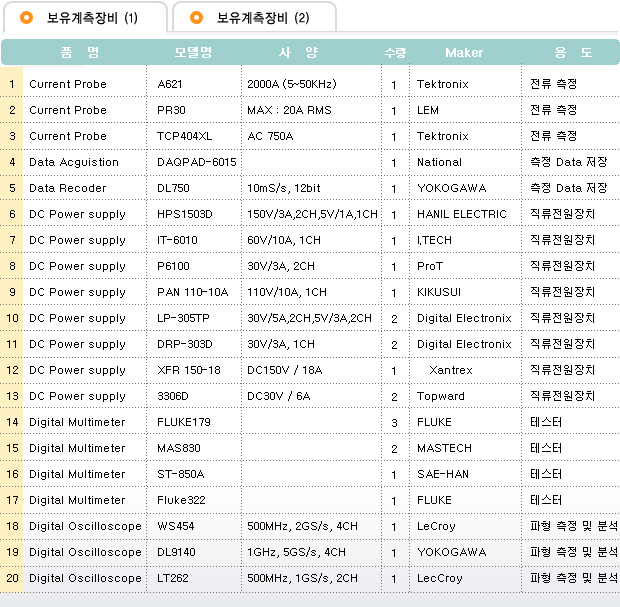This screenshot has width=620, height=607.
Task: Switch to the 보유계측장비 (2) tab
Action: click(x=255, y=18)
